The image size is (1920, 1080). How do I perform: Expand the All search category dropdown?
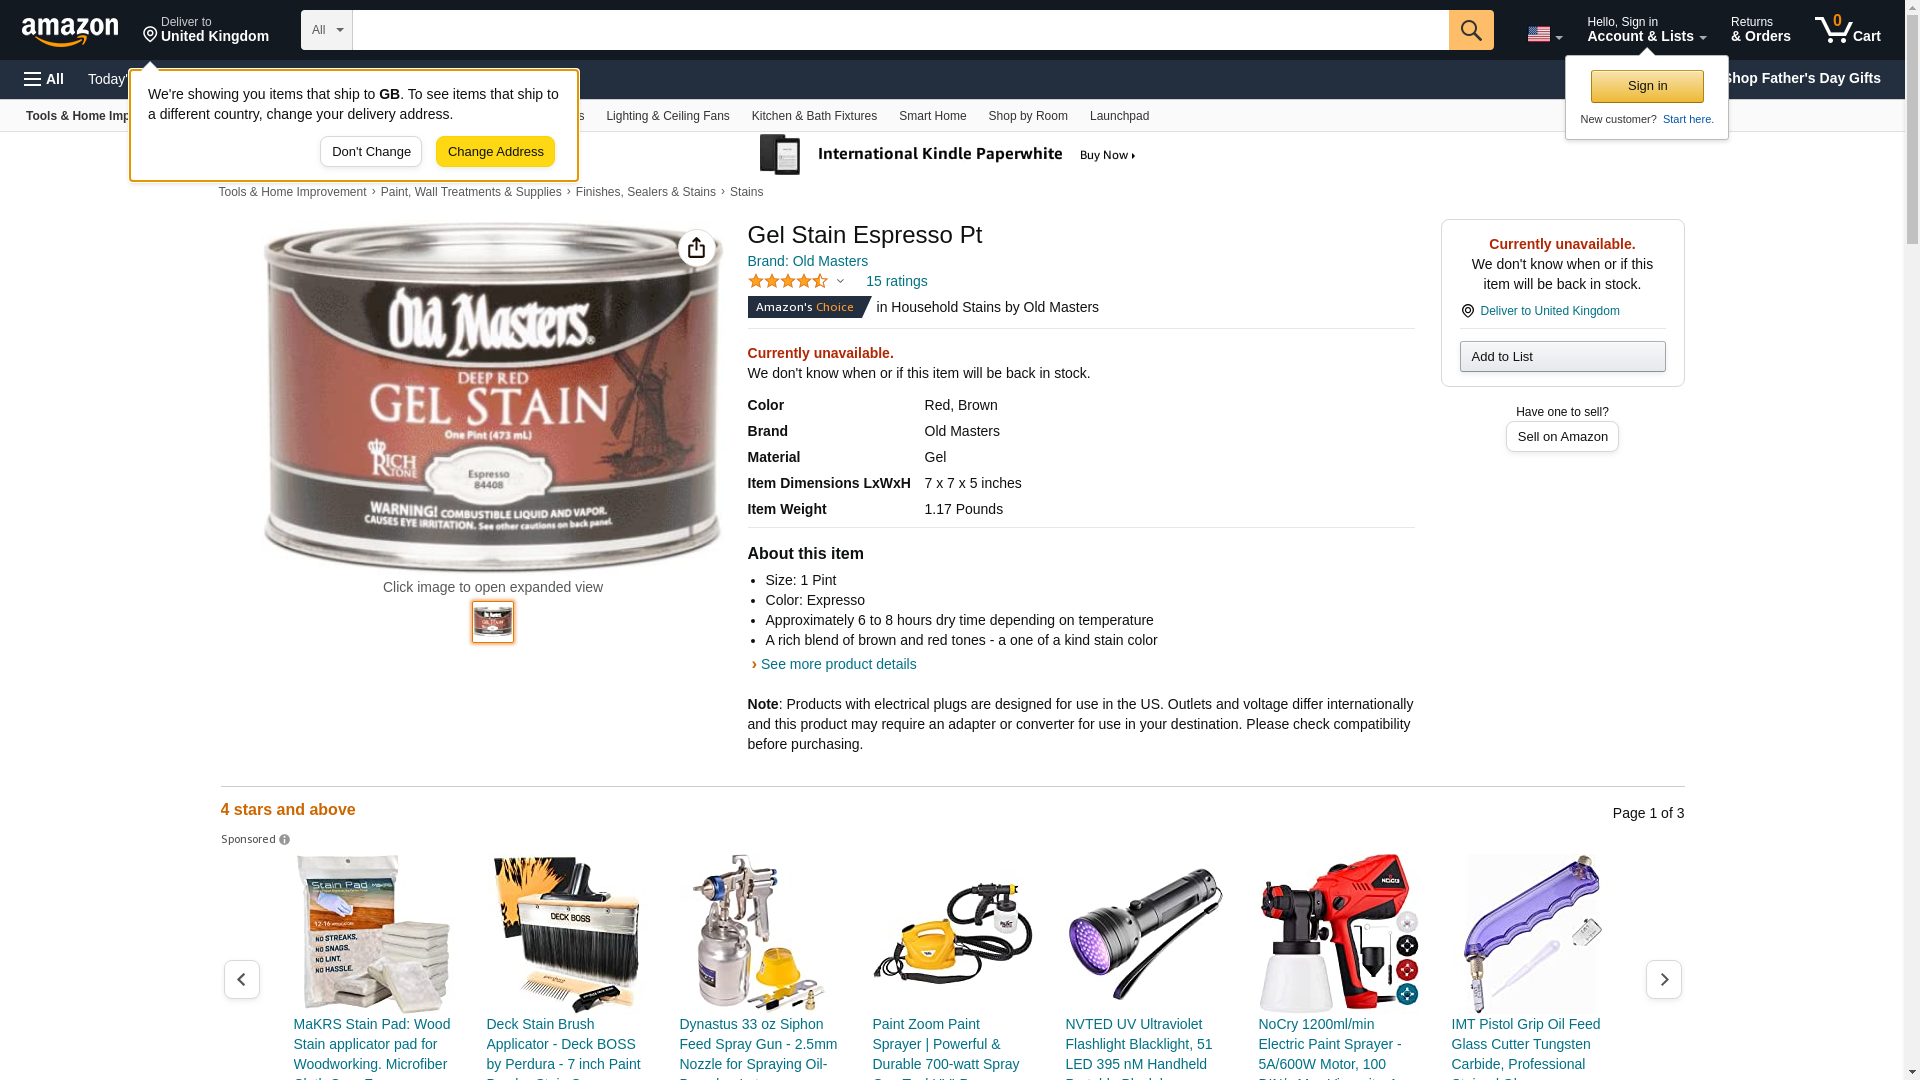pyautogui.click(x=327, y=30)
